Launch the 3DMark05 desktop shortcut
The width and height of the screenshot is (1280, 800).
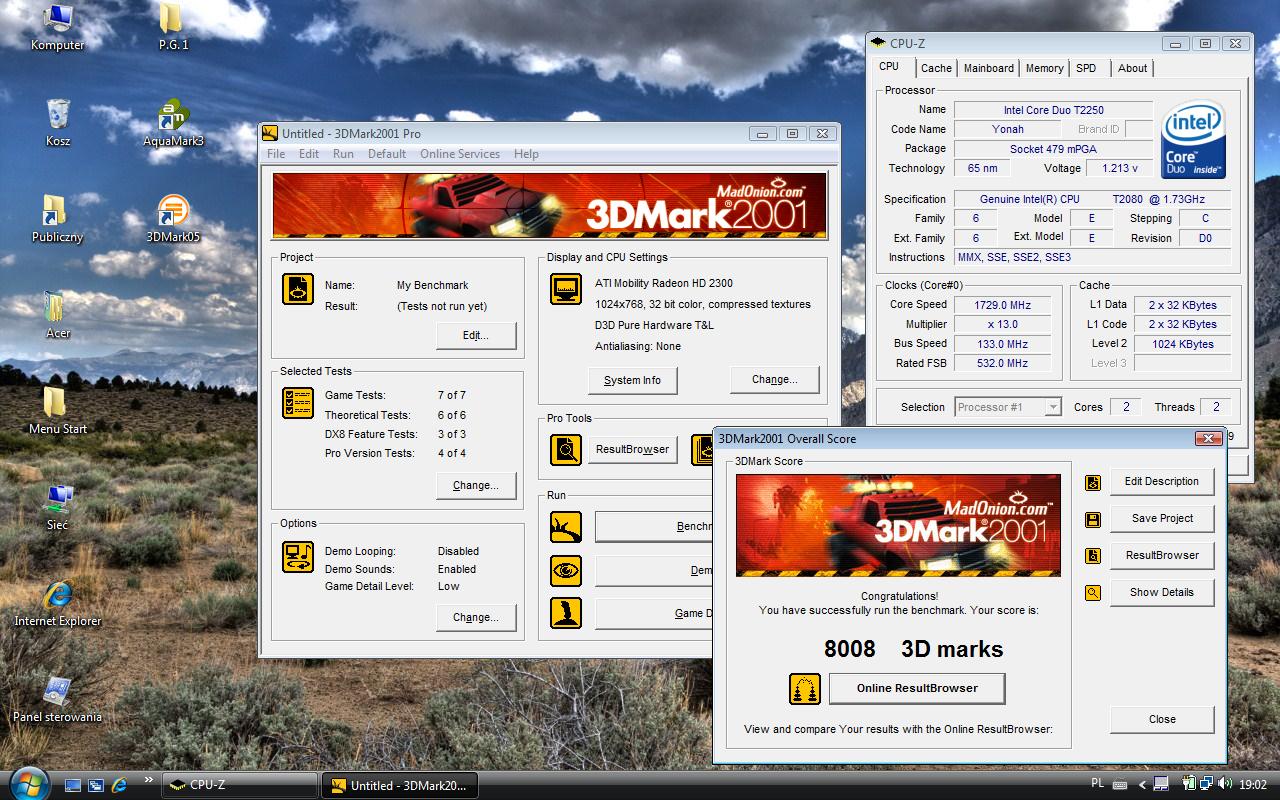173,219
